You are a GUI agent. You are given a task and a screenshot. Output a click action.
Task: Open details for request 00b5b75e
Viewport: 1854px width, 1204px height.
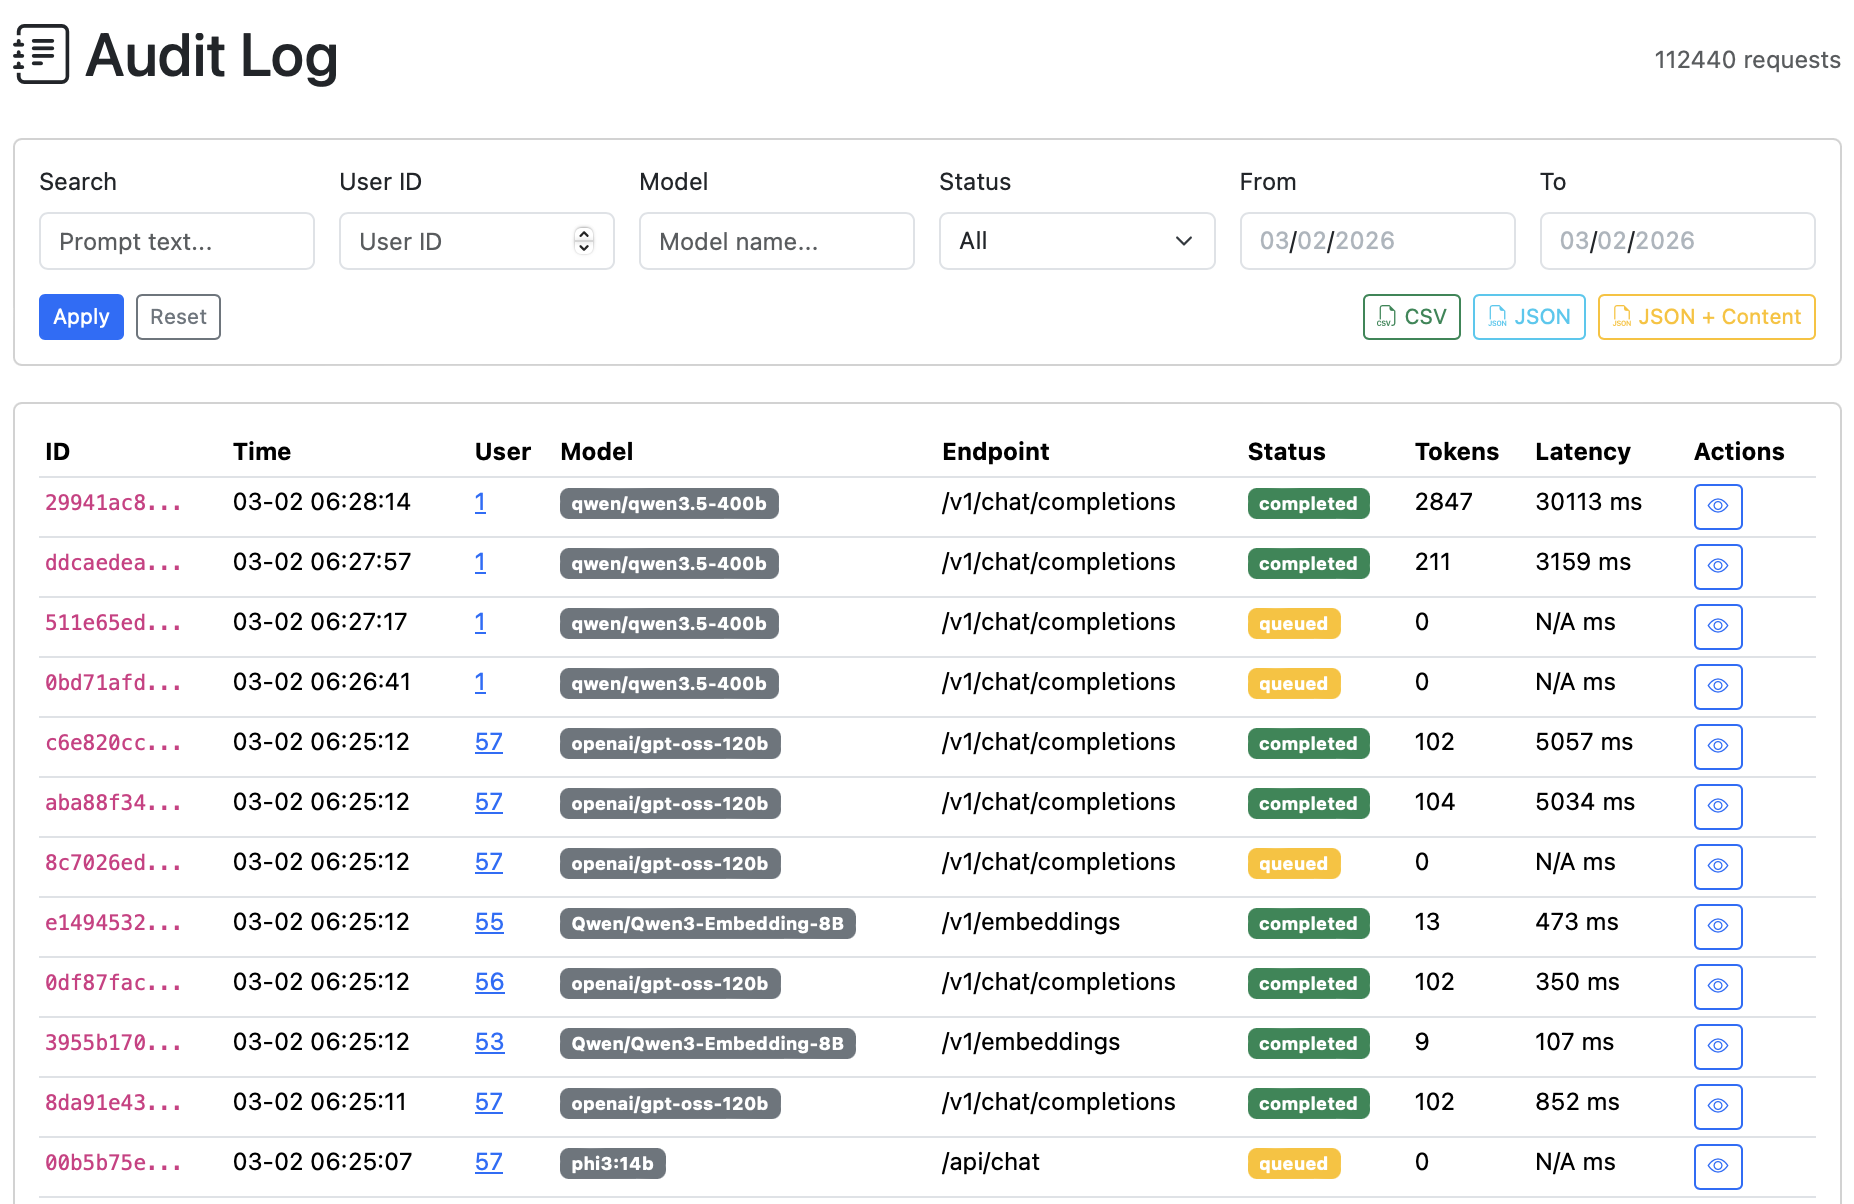point(1717,1166)
